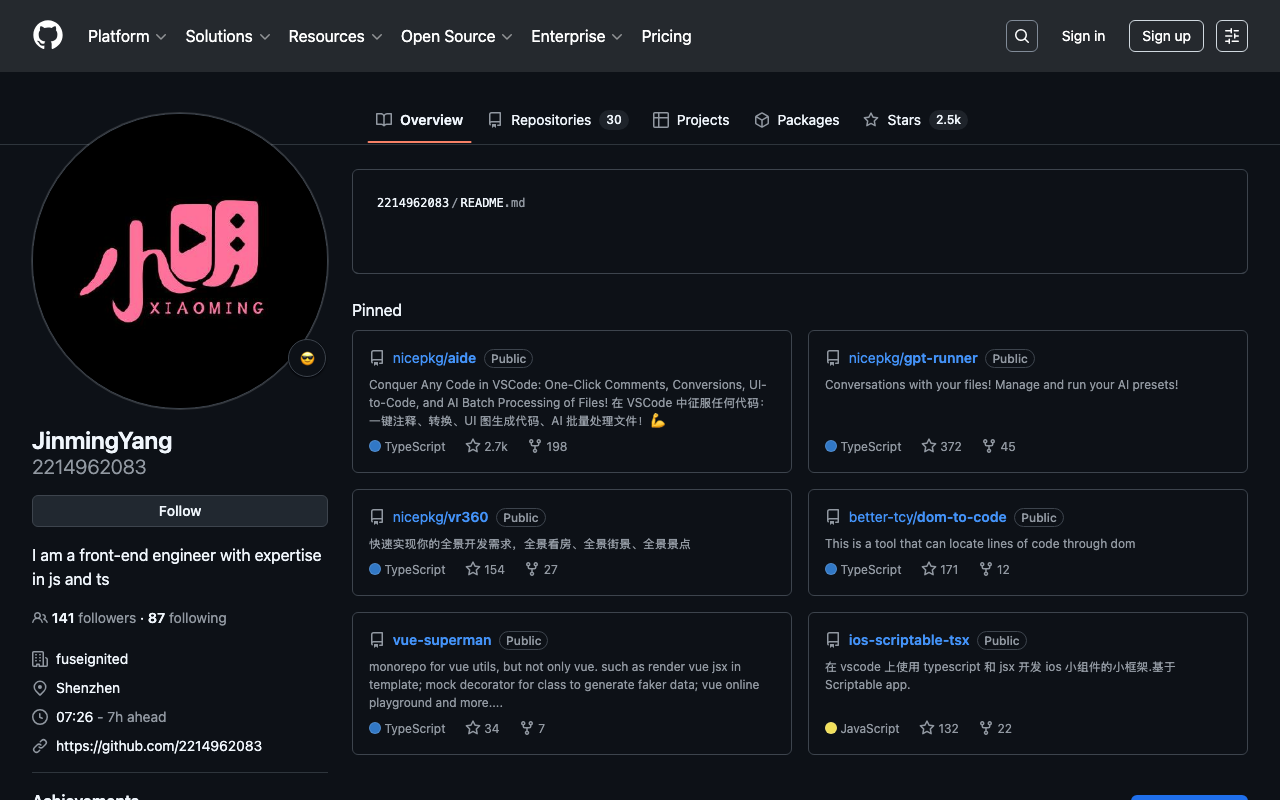
Task: Click star icon on ios-scriptable-tsx card
Action: point(927,728)
